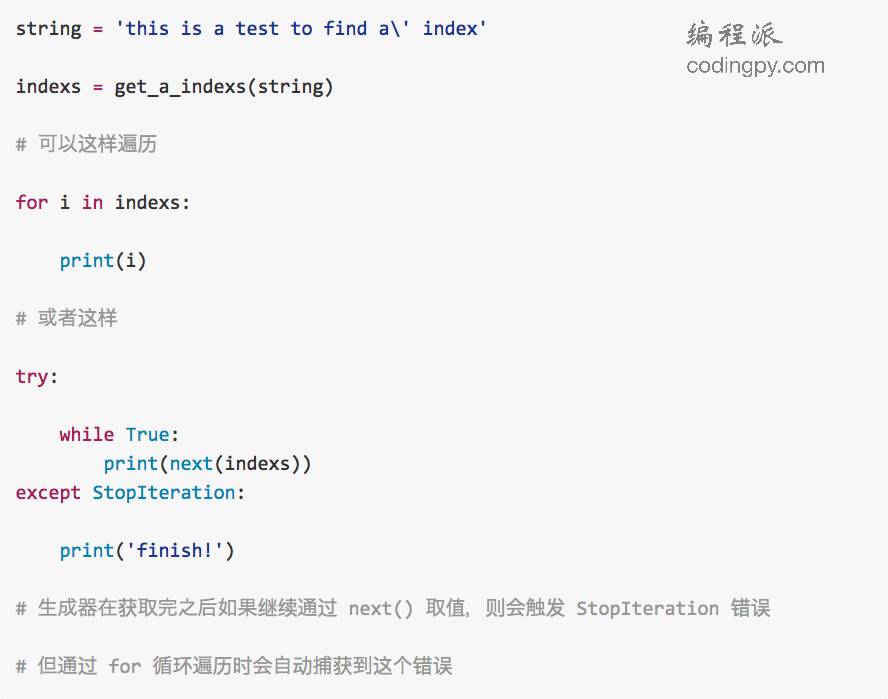Click the 'in' keyword in the for loop

pyautogui.click(x=92, y=202)
